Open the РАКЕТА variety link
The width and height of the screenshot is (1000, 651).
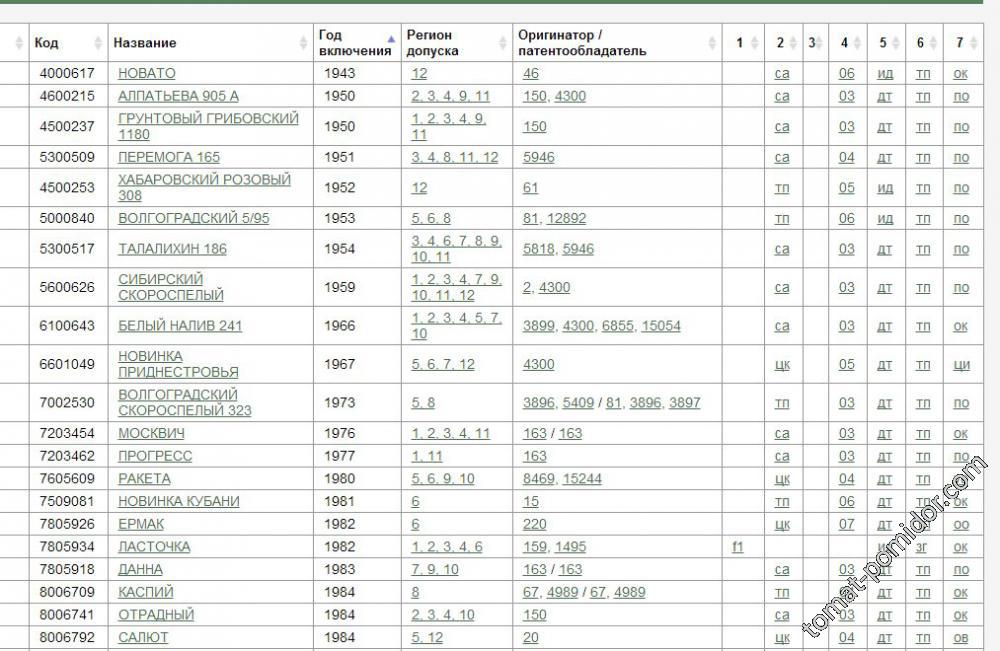144,479
